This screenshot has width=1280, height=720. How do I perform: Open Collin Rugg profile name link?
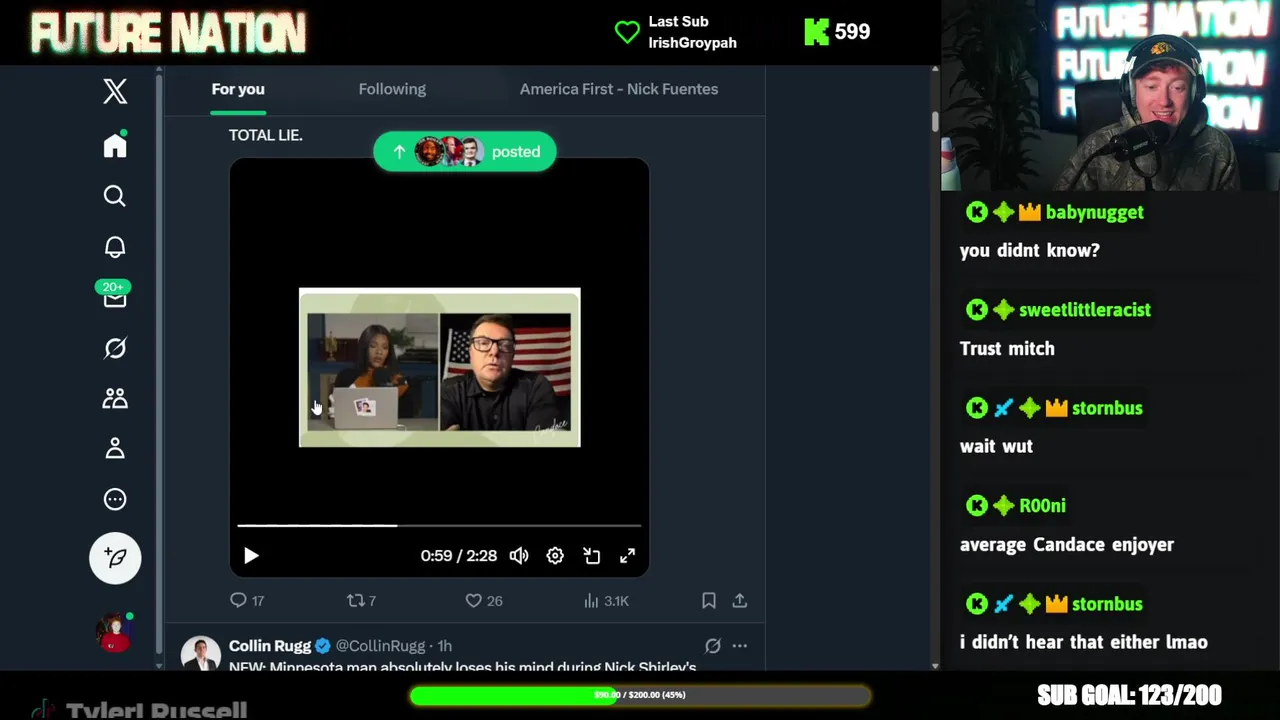point(270,646)
